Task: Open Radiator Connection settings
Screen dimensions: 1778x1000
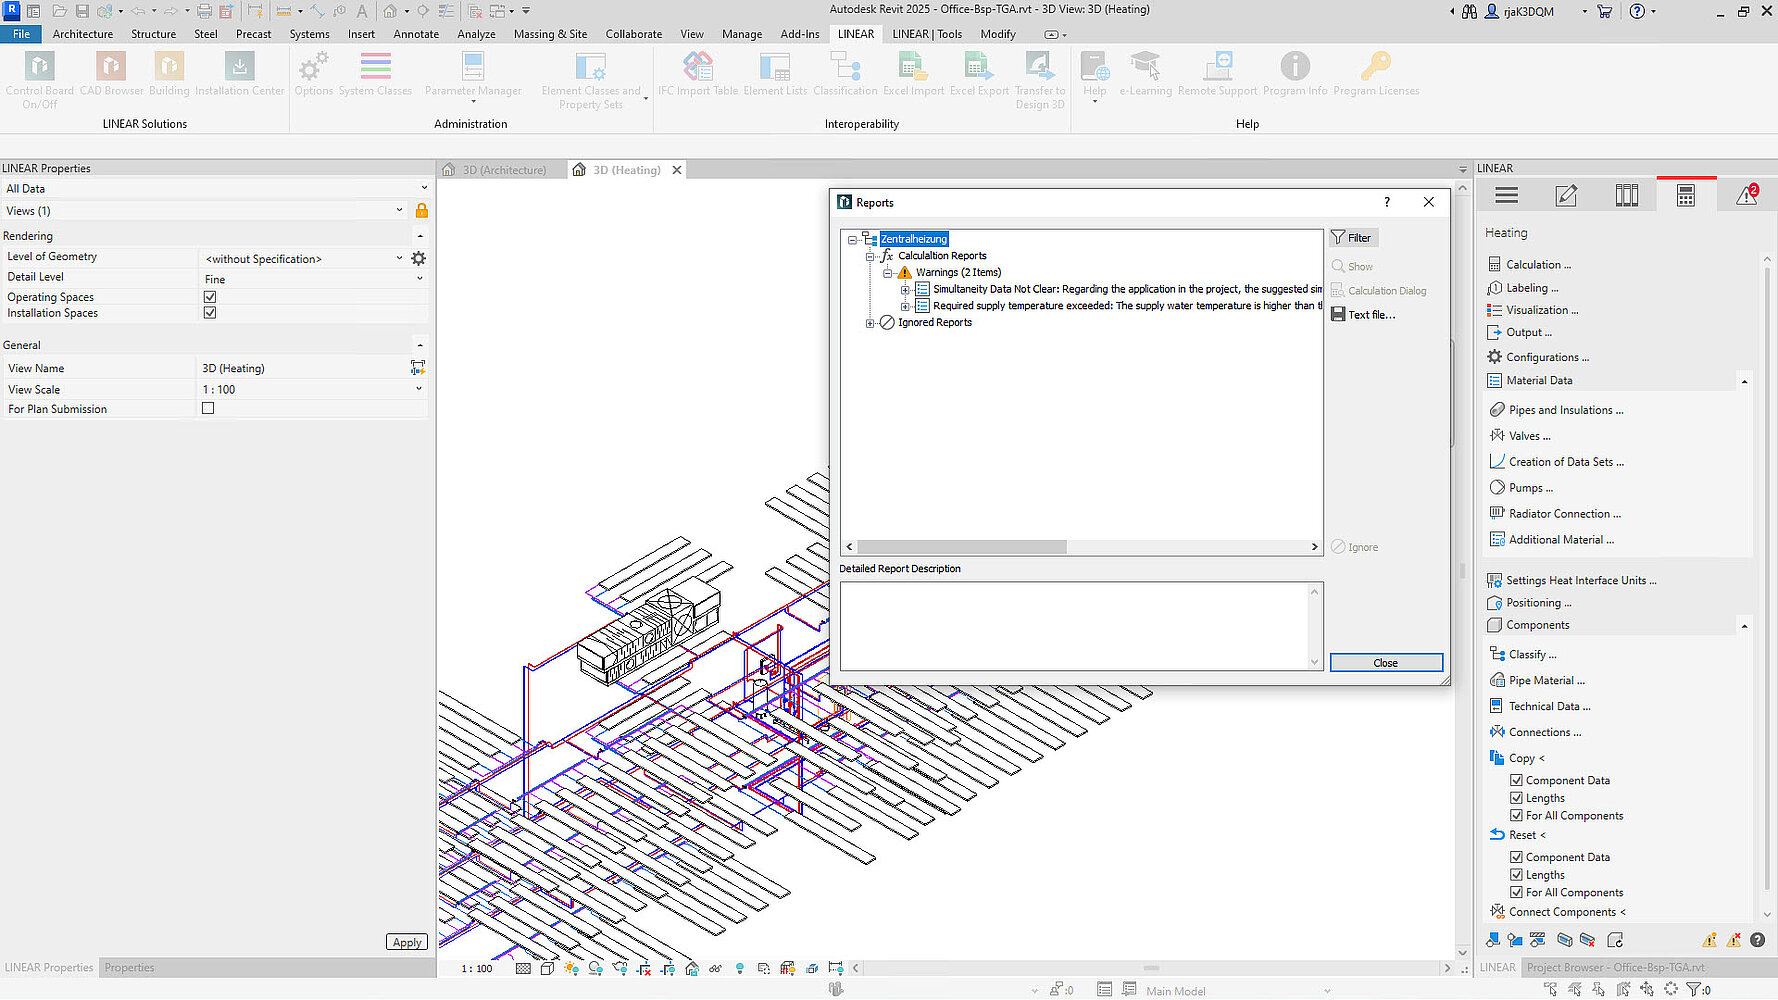Action: (1564, 514)
